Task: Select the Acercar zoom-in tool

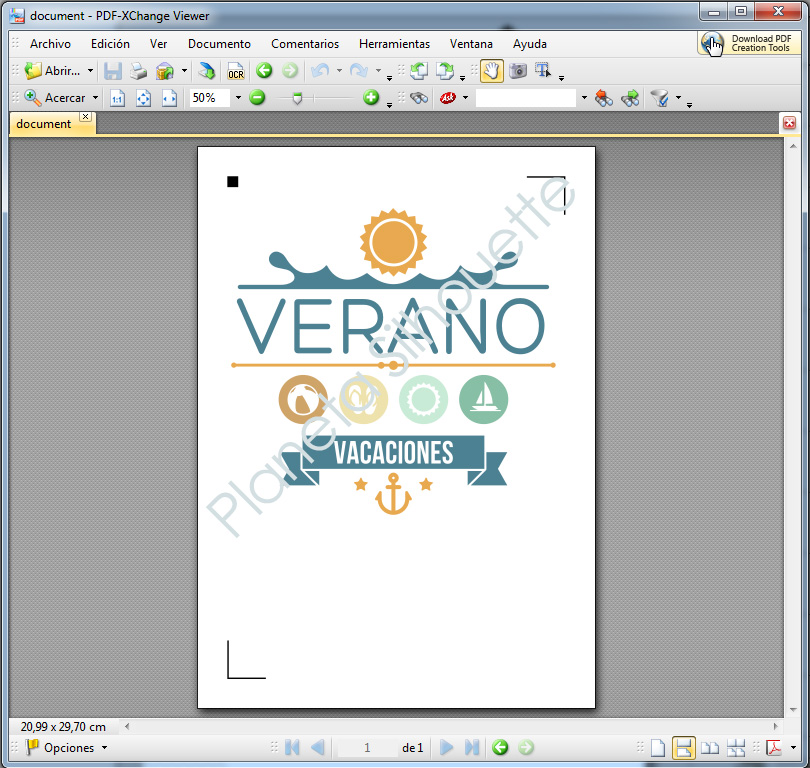Action: click(55, 98)
